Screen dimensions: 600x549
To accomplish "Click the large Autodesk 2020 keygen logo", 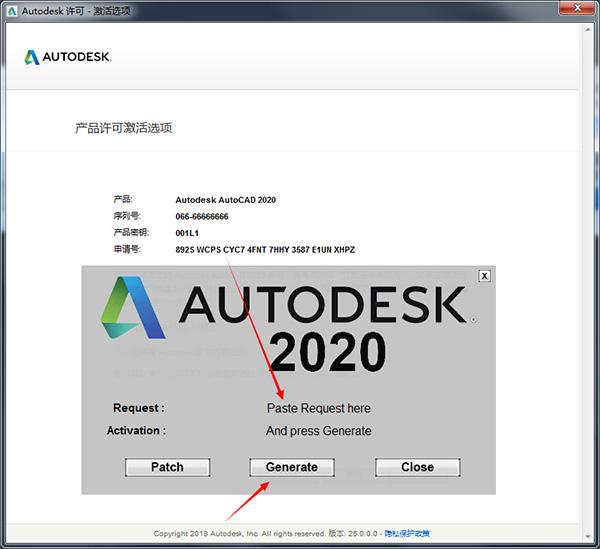I will [x=288, y=324].
